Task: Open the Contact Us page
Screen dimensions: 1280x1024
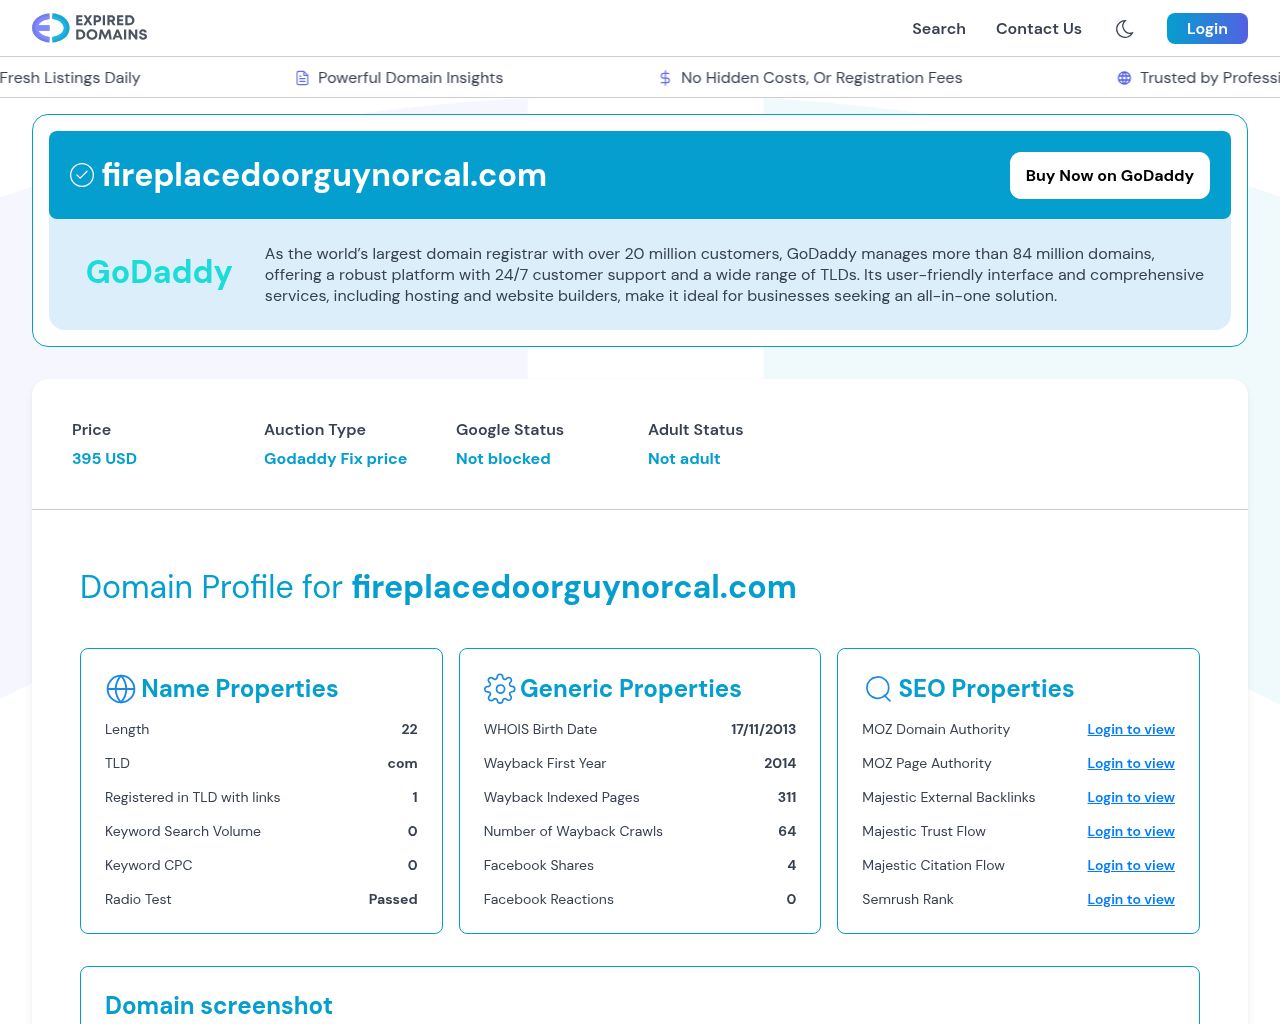Action: click(x=1038, y=29)
